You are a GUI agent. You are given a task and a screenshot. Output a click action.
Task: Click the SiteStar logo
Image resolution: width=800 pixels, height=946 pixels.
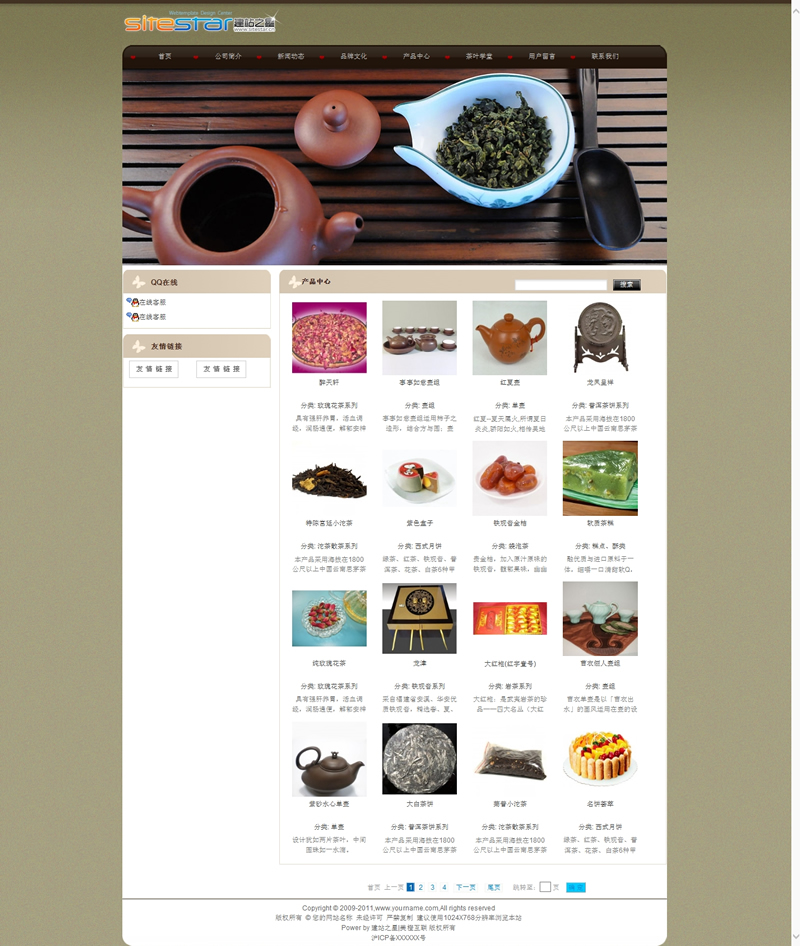tap(200, 22)
